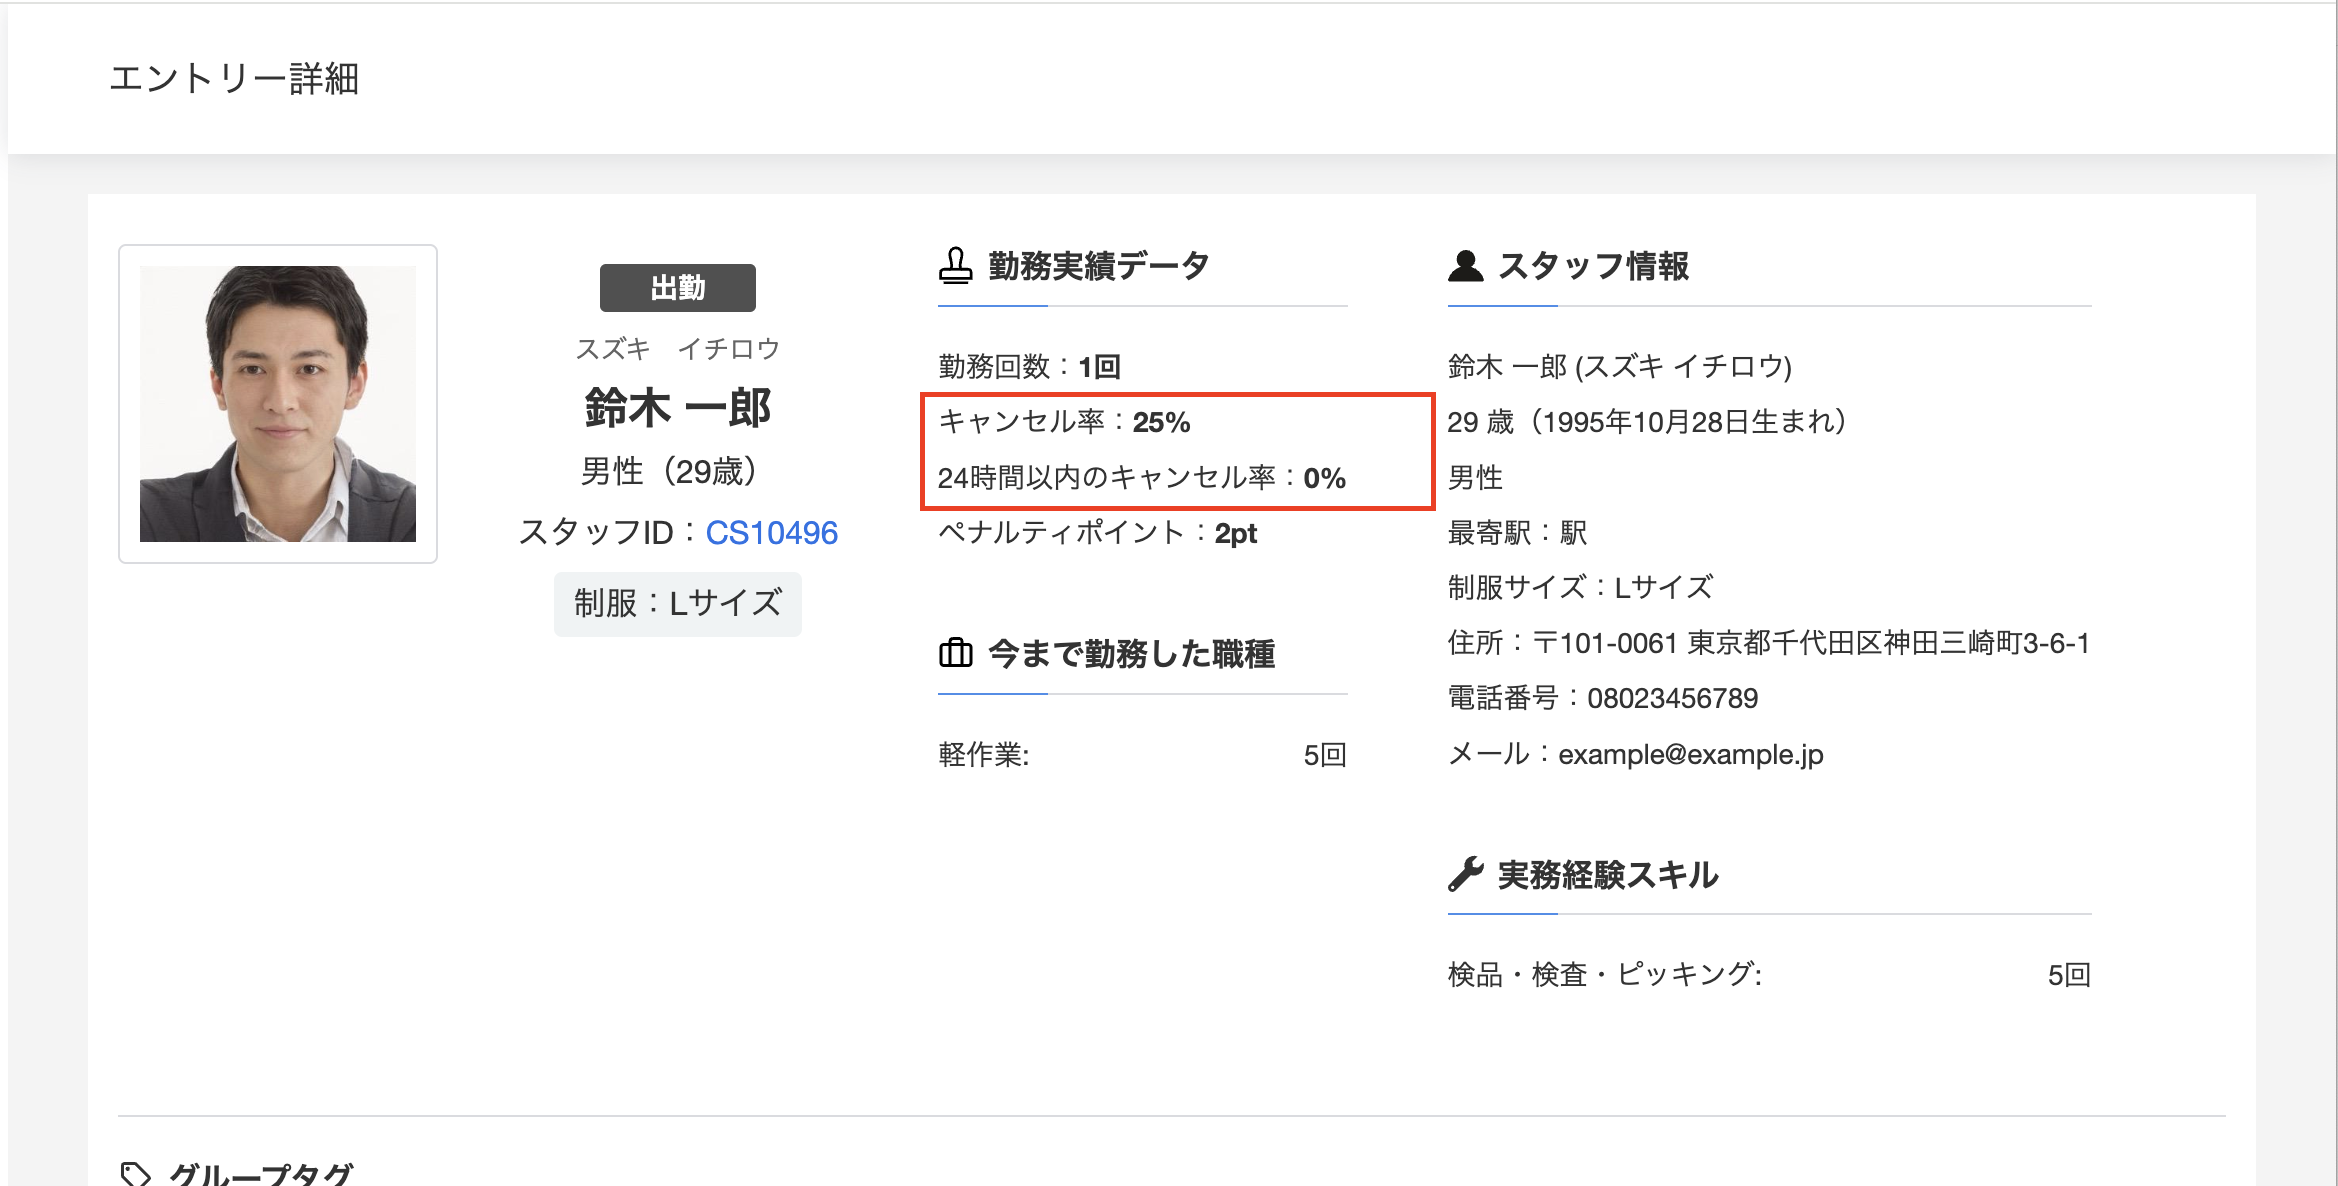Click the 制服：Lサイズ tag
2338x1186 pixels.
coord(678,604)
